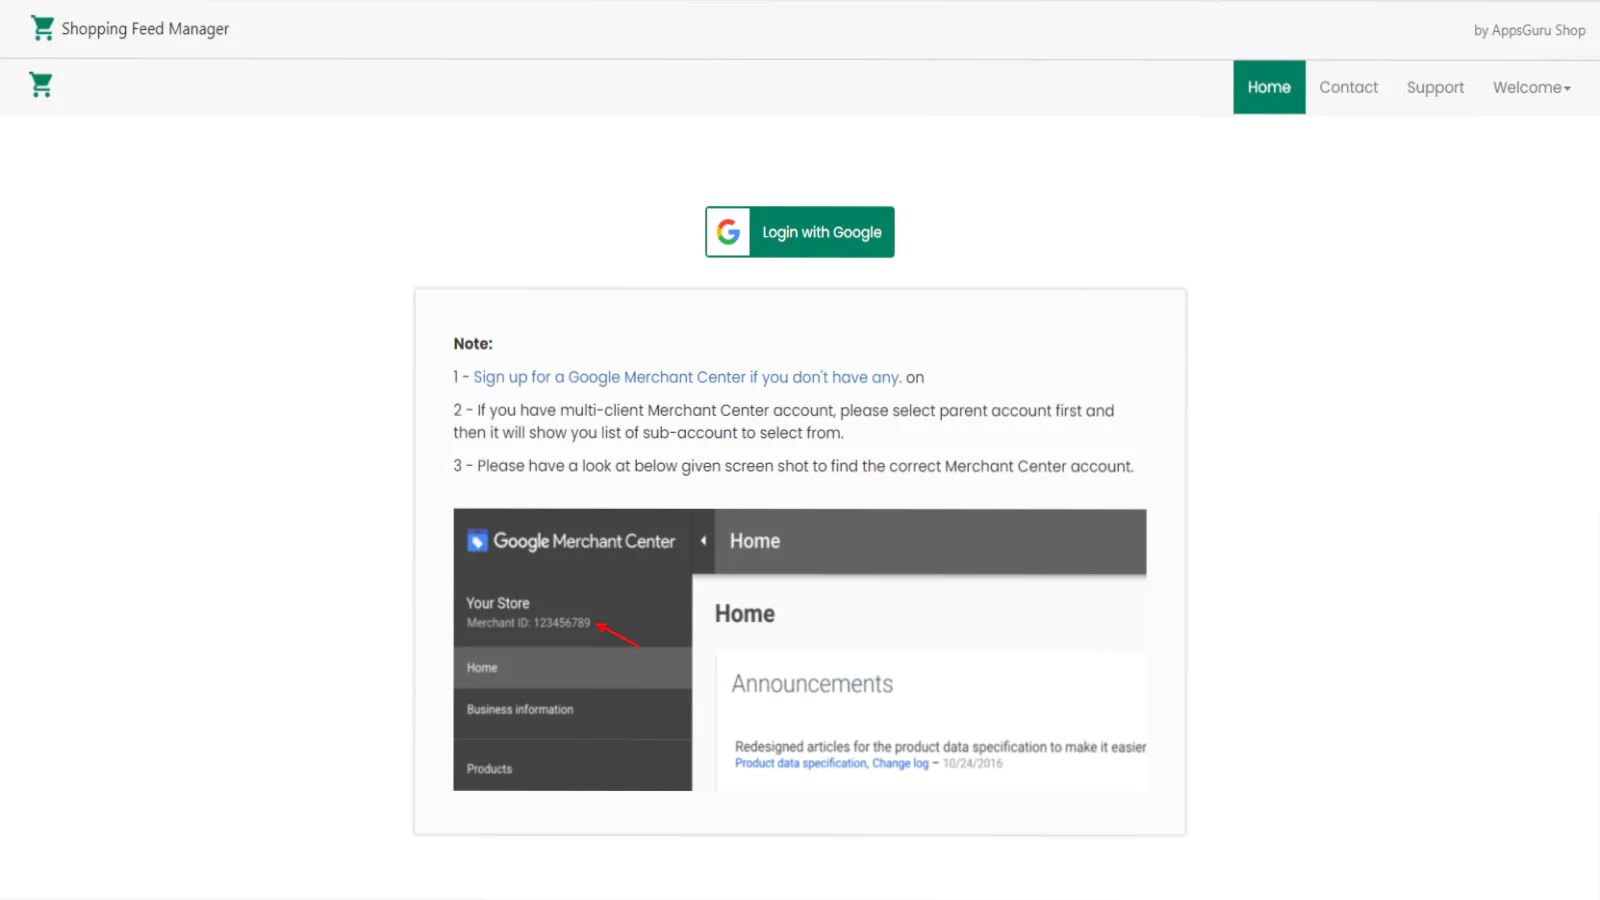
Task: Select Business information in sidebar image
Action: (x=520, y=710)
